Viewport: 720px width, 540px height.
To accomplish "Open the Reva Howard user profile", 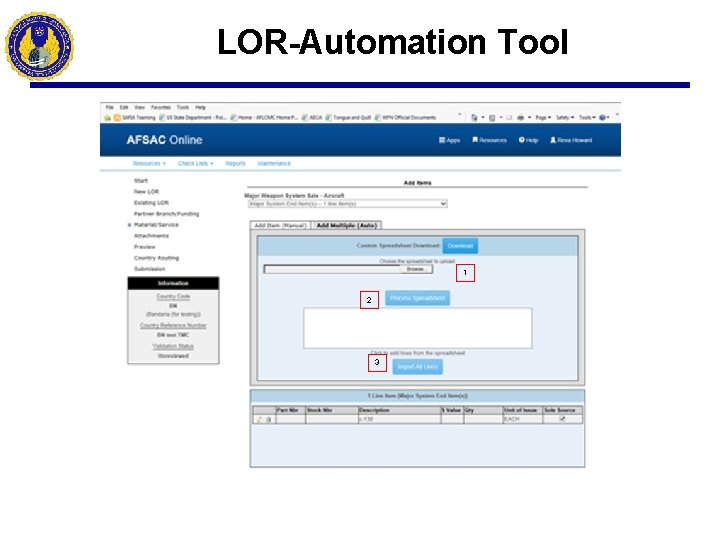I will coord(571,140).
